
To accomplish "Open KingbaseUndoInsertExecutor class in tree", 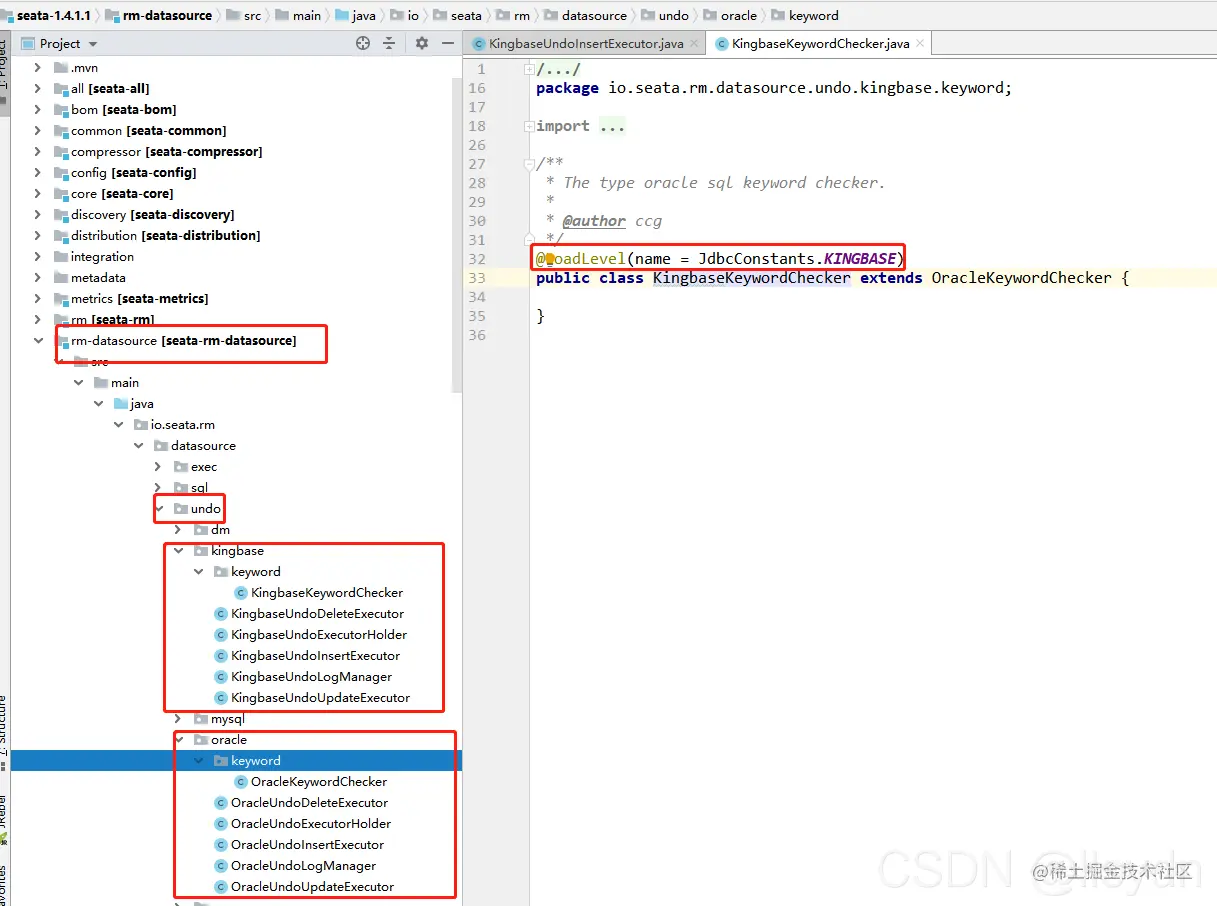I will tap(315, 656).
